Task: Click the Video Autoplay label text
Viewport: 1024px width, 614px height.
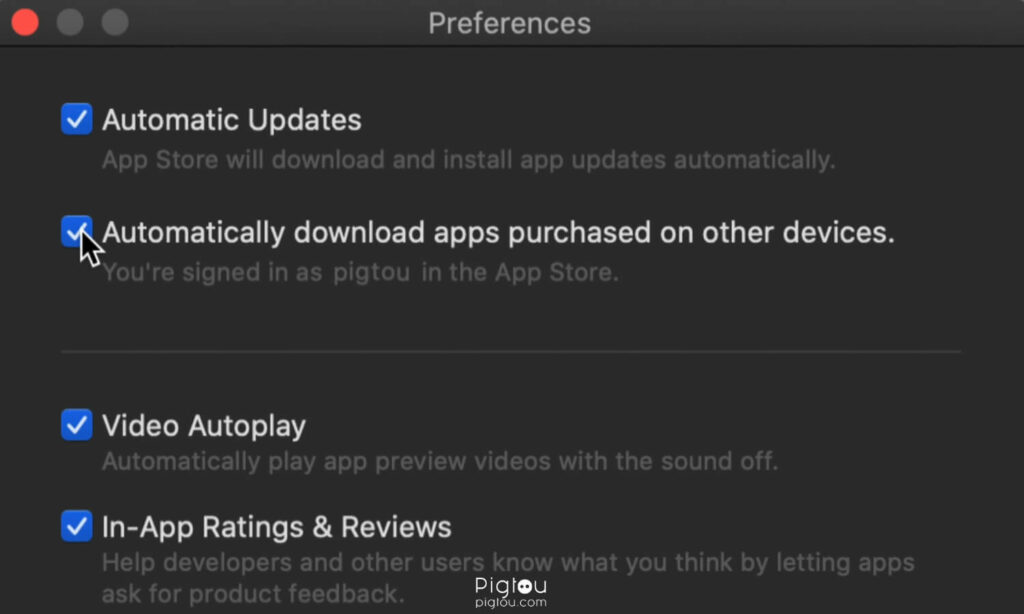Action: click(x=204, y=426)
